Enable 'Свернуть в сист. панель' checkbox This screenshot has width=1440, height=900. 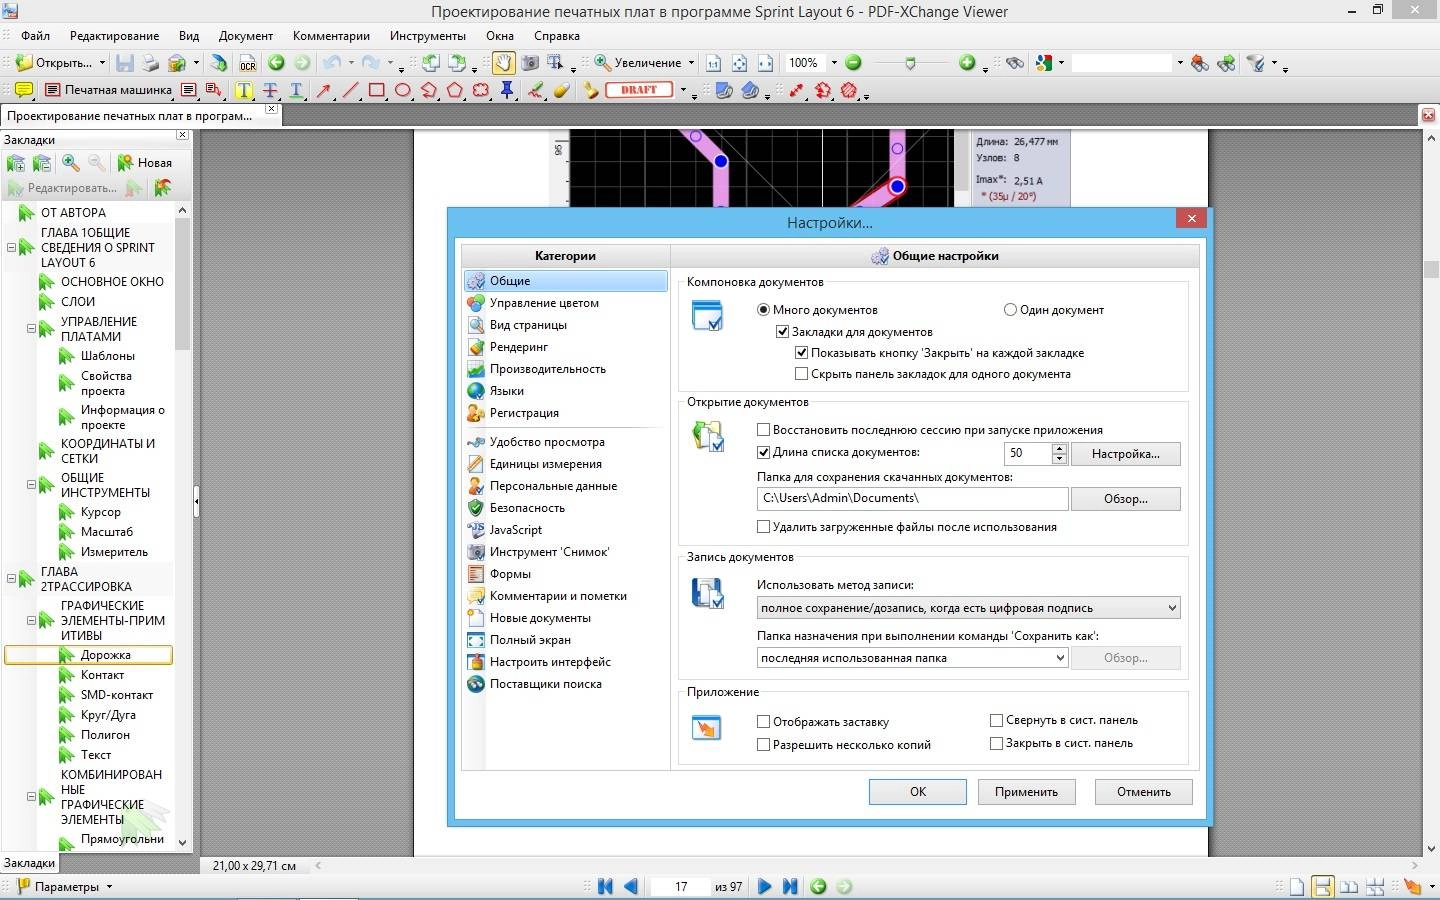coord(996,720)
